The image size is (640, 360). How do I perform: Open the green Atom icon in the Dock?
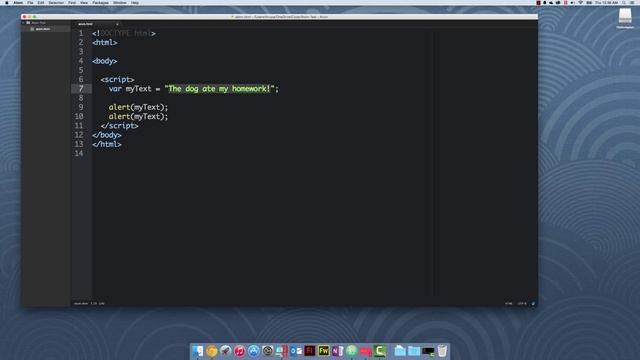[351, 351]
